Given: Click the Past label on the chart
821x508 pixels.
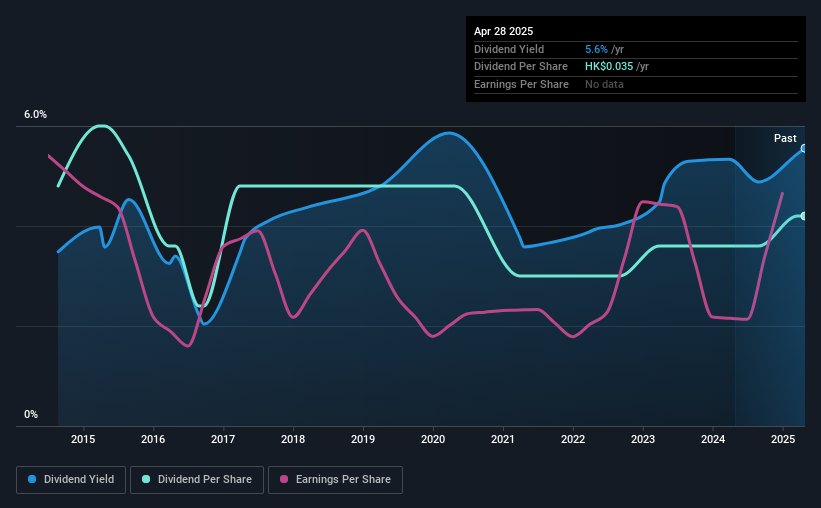Looking at the screenshot, I should [785, 138].
